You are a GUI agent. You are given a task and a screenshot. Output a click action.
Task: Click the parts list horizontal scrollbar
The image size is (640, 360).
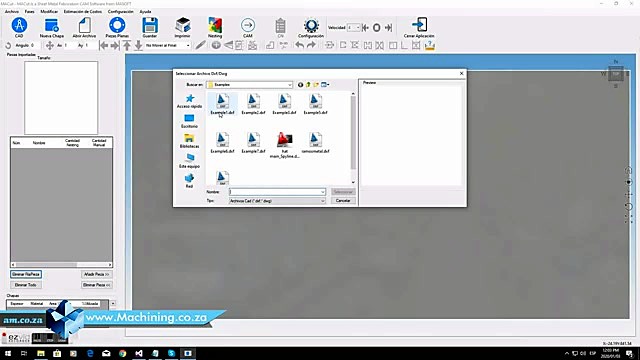coord(62,265)
